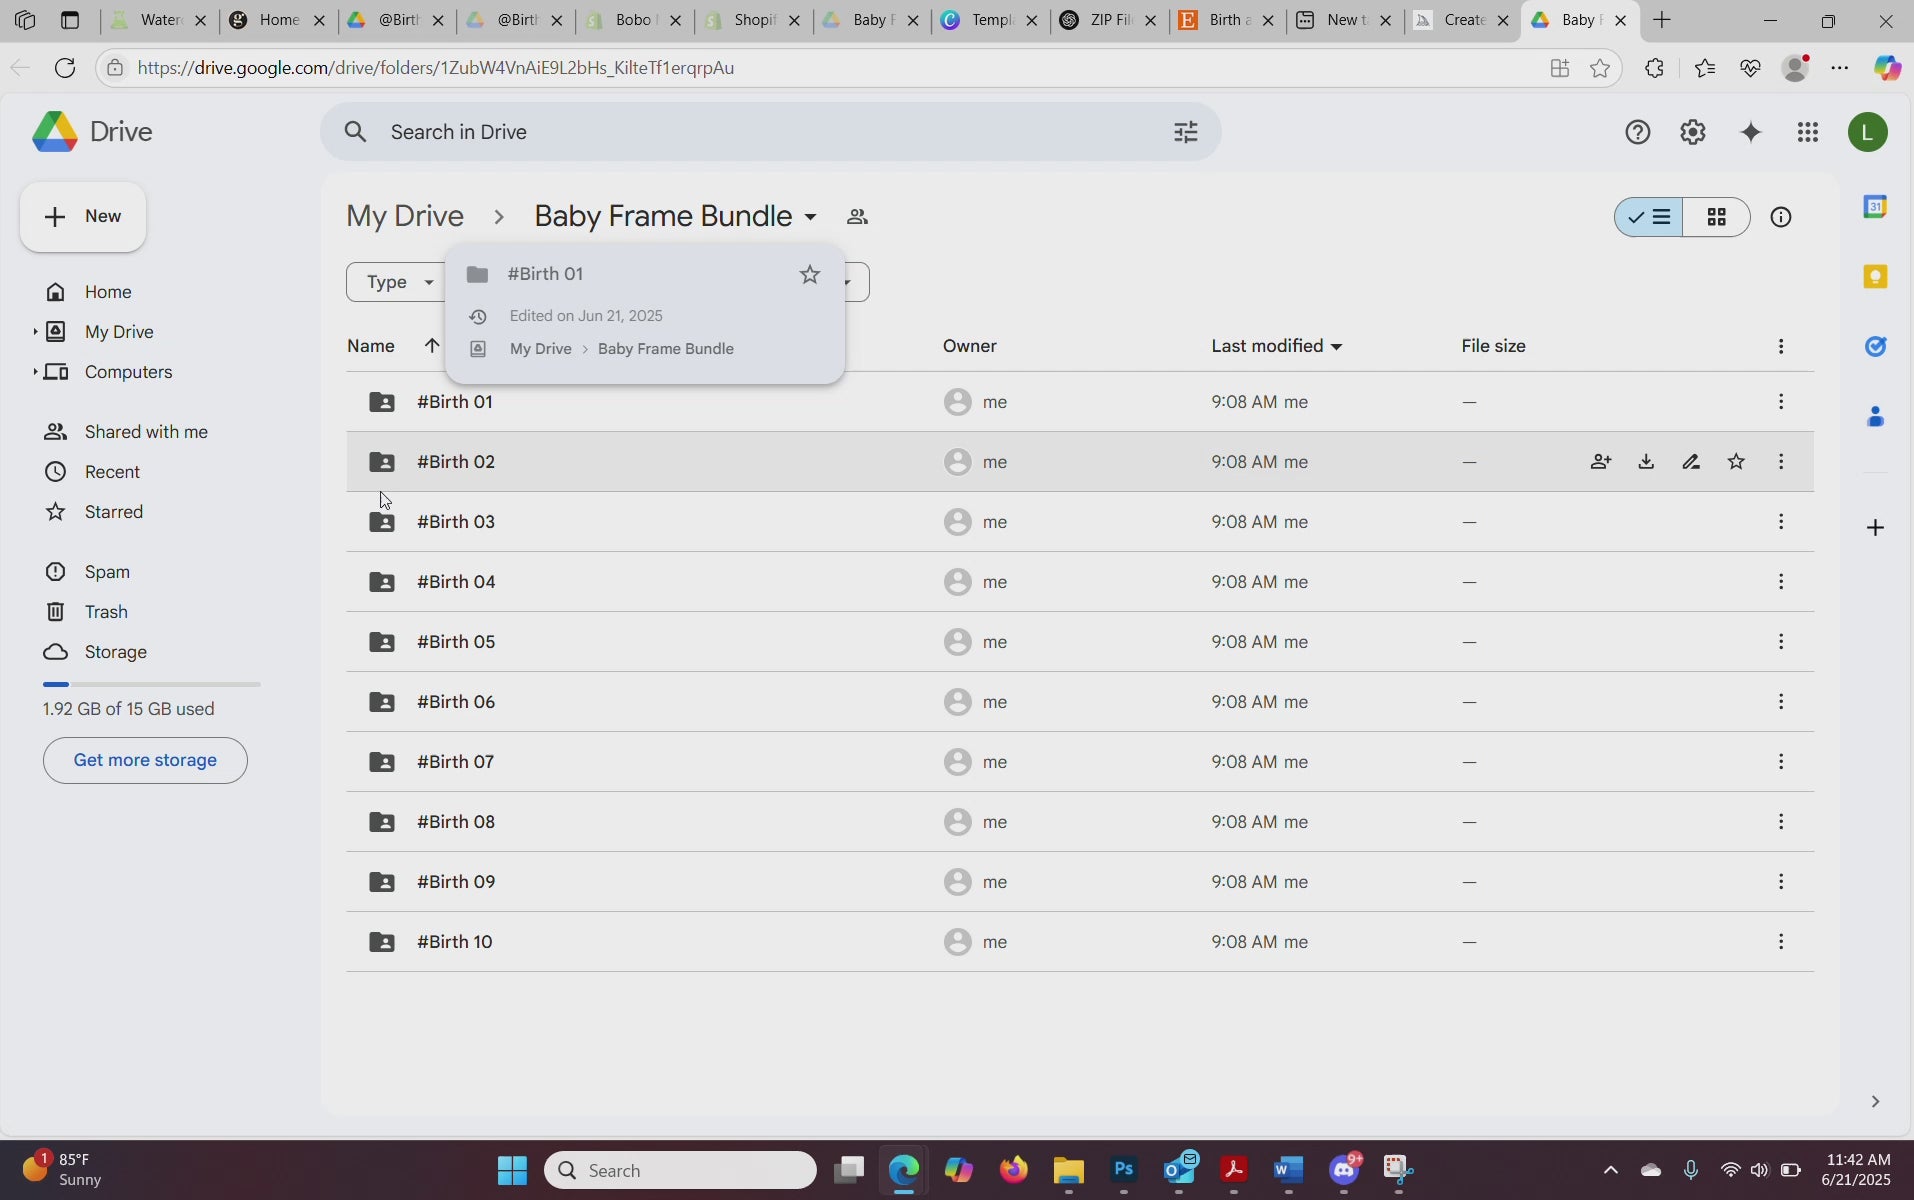
Task: Add page to browser favorites star
Action: [1600, 68]
